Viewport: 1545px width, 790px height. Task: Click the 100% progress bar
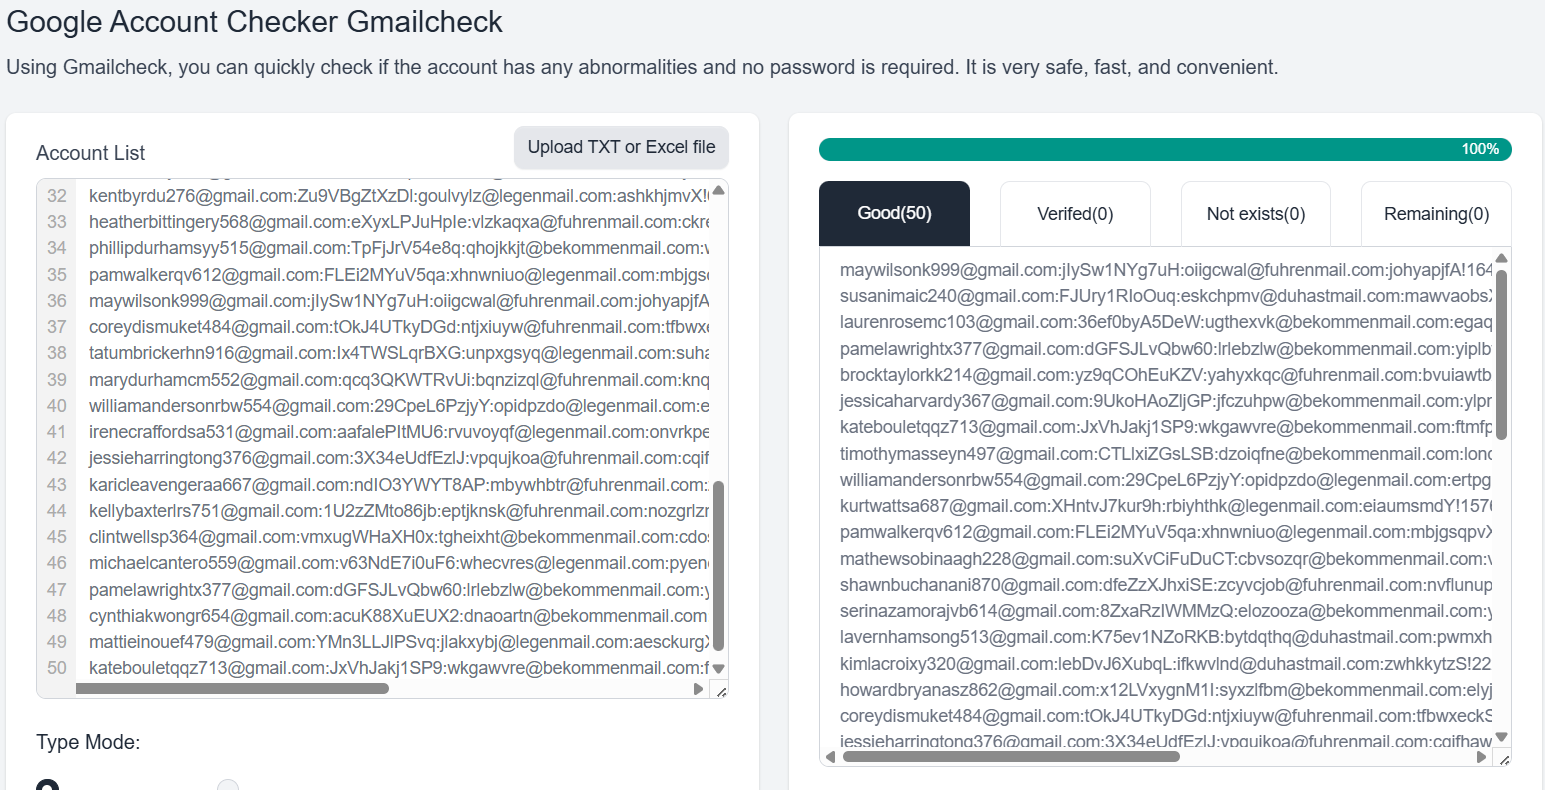1165,149
